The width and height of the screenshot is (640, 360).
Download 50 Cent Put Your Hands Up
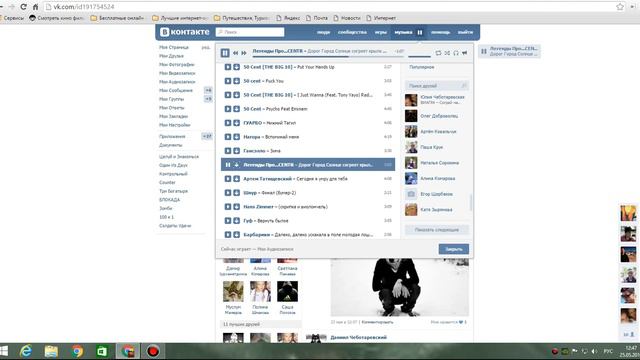click(x=236, y=67)
